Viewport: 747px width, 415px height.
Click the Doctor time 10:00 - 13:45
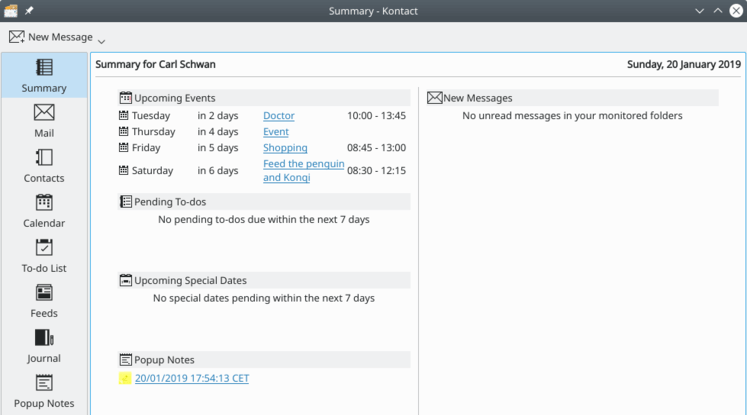click(376, 115)
